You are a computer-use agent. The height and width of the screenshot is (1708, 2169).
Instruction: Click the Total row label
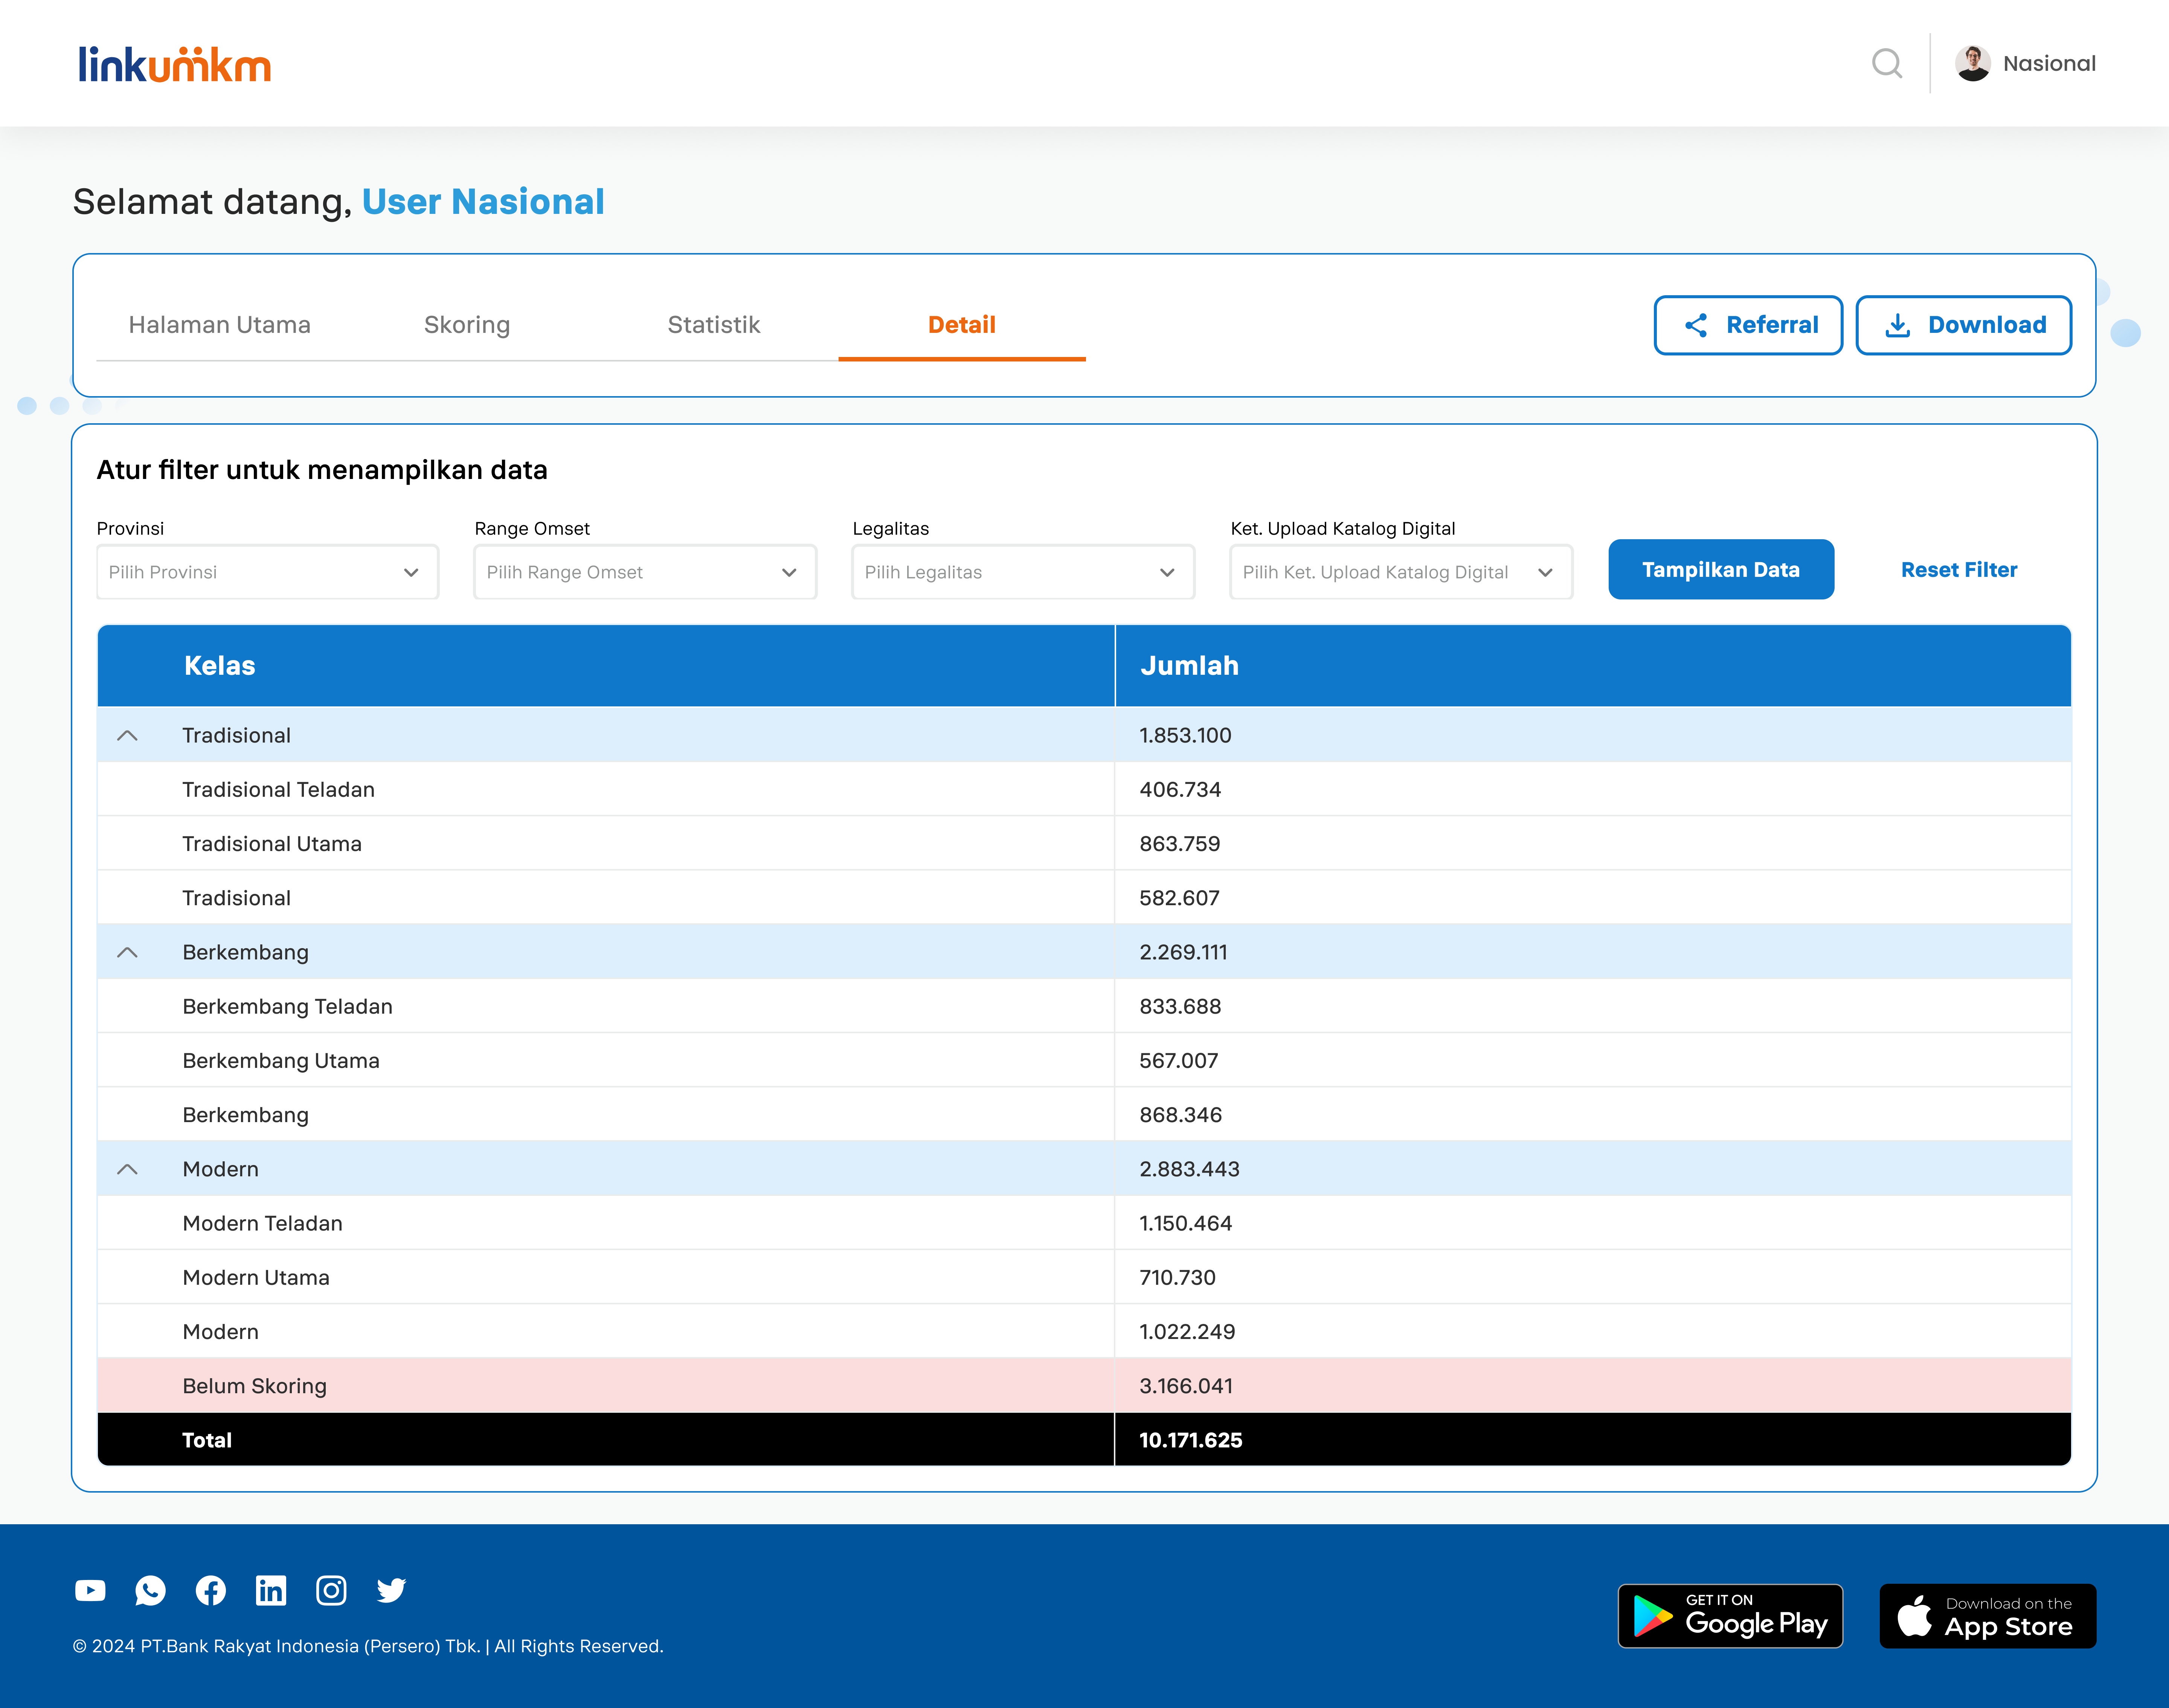pyautogui.click(x=207, y=1440)
